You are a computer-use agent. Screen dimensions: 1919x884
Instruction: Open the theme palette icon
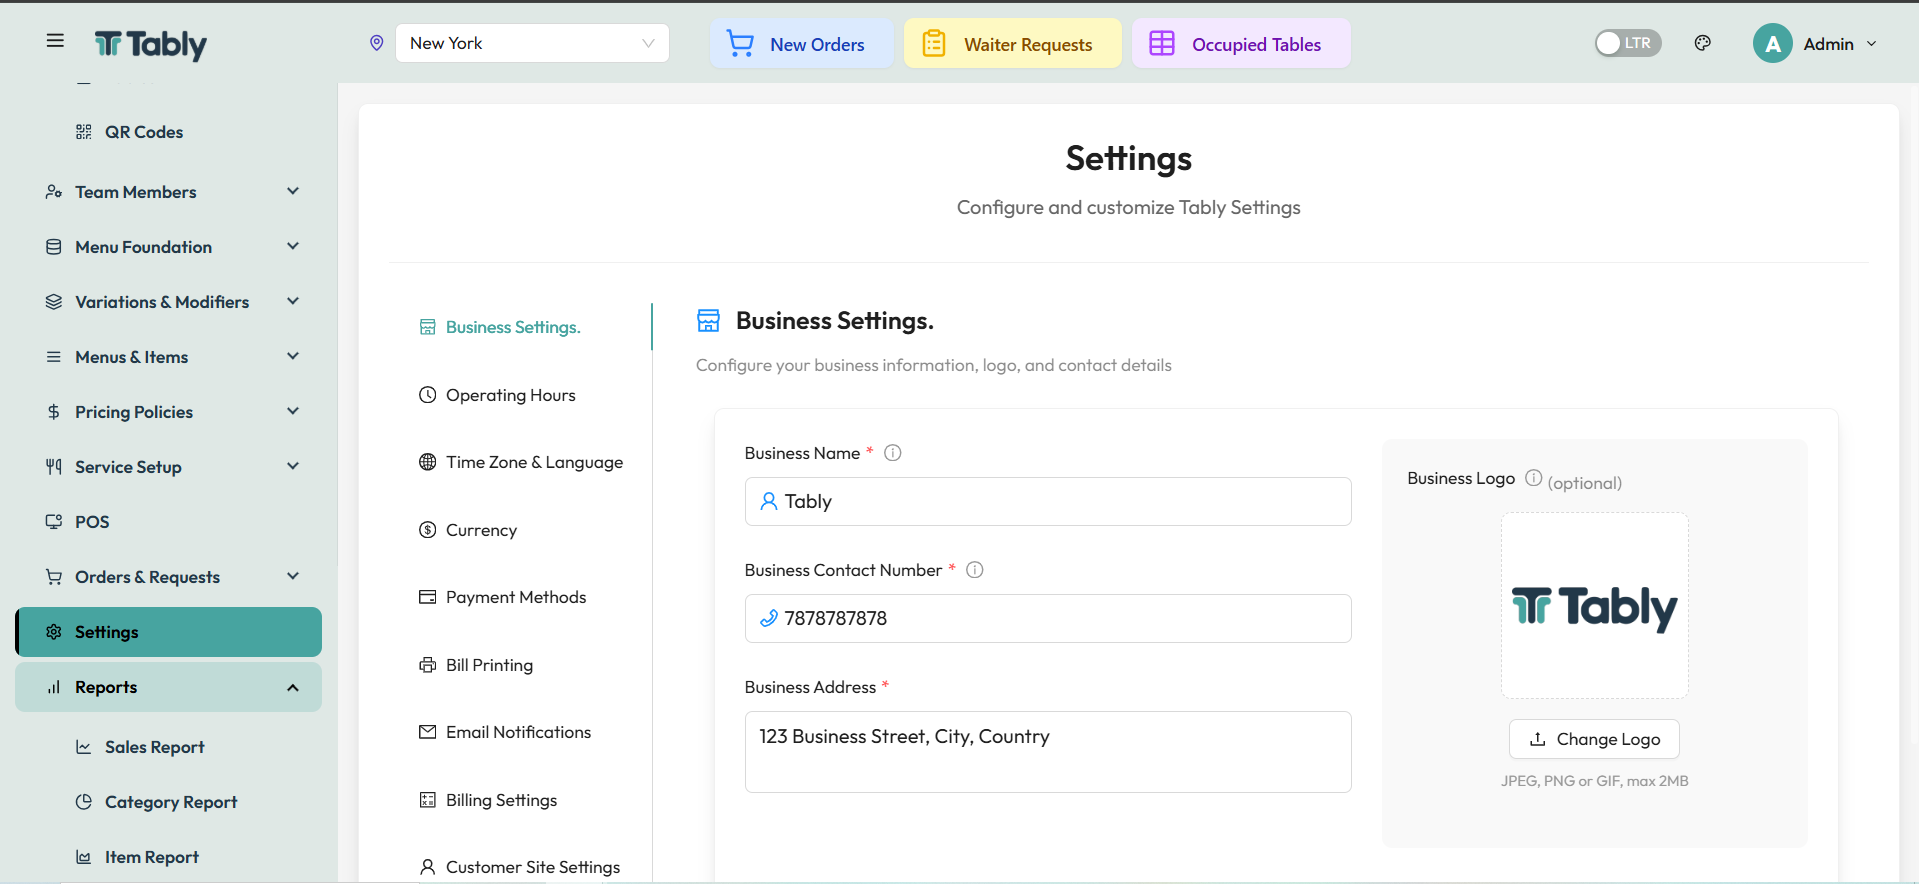[1703, 43]
